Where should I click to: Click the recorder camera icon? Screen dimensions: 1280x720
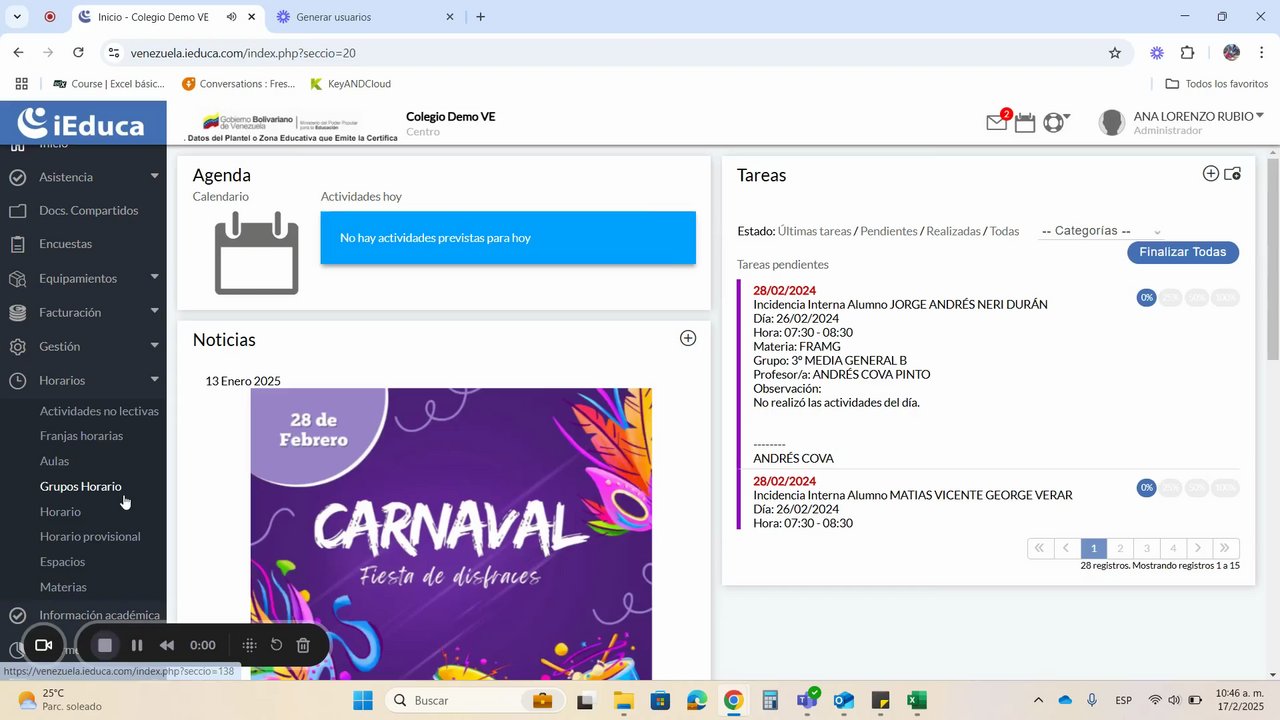(x=43, y=645)
